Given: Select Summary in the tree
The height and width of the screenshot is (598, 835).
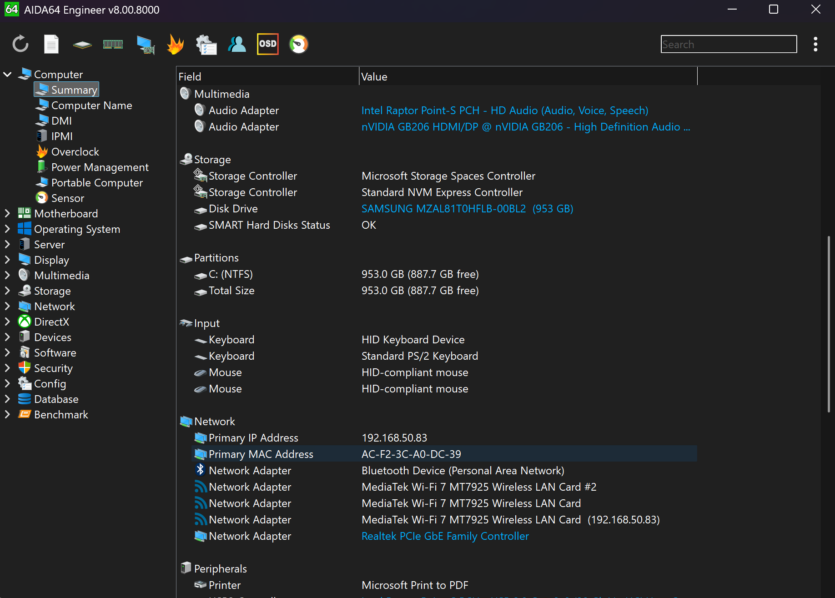Looking at the screenshot, I should tap(67, 90).
